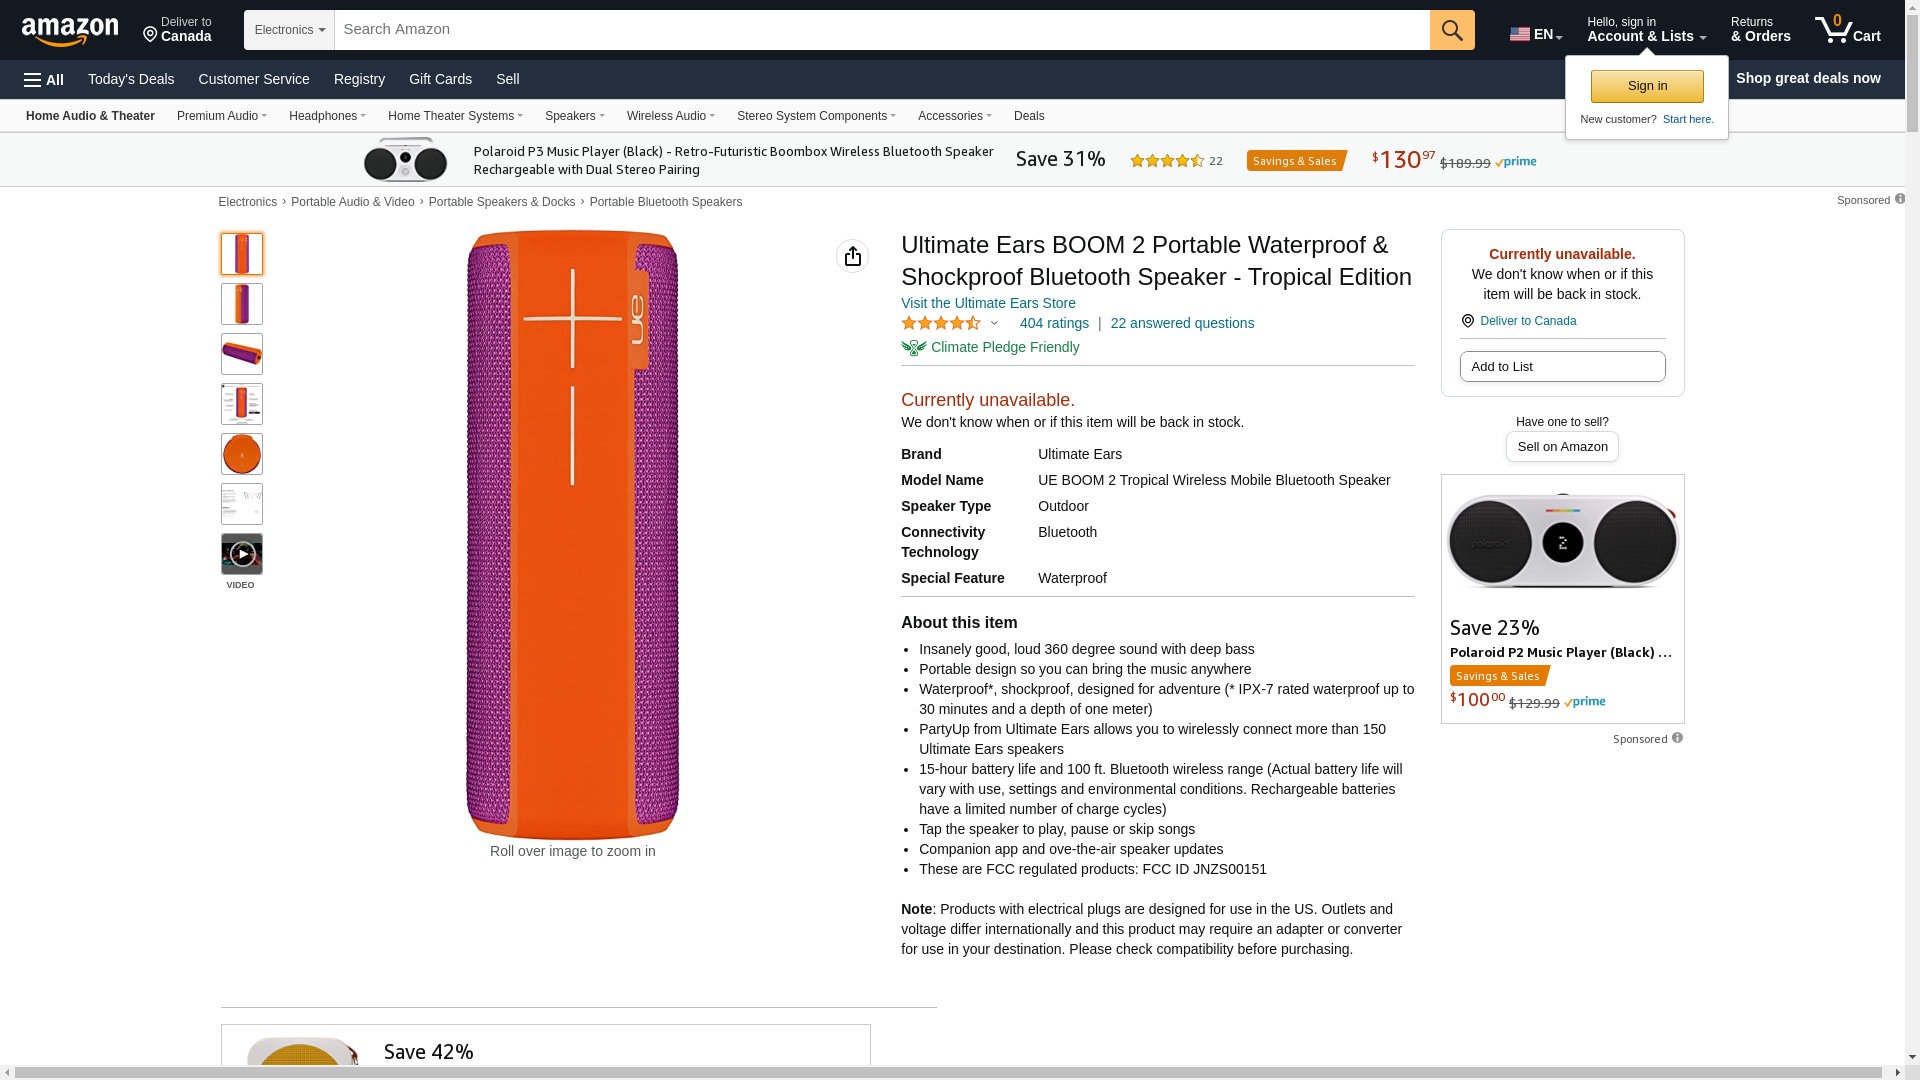This screenshot has width=1920, height=1080.
Task: Open the 22 answered questions link
Action: coord(1182,323)
